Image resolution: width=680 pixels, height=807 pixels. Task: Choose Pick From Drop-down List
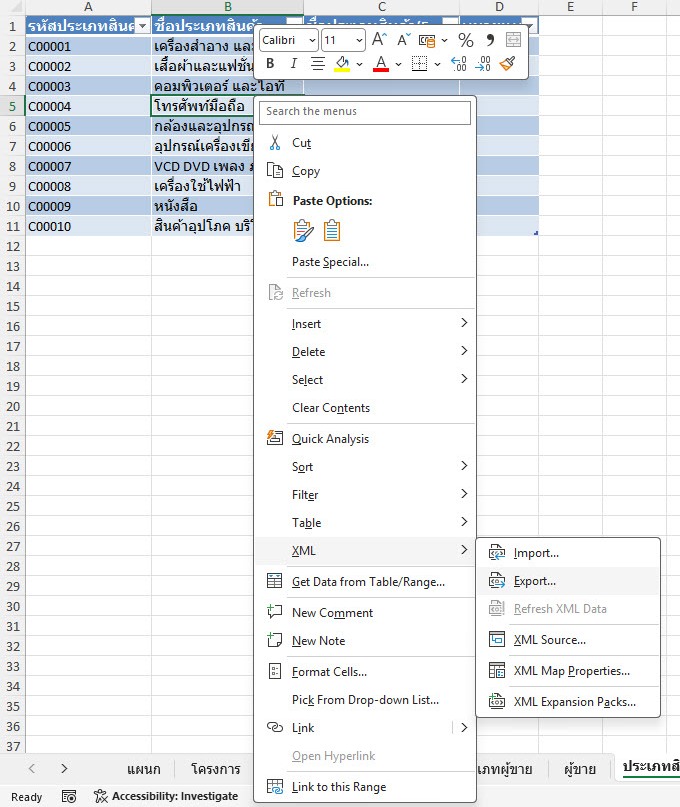[365, 699]
